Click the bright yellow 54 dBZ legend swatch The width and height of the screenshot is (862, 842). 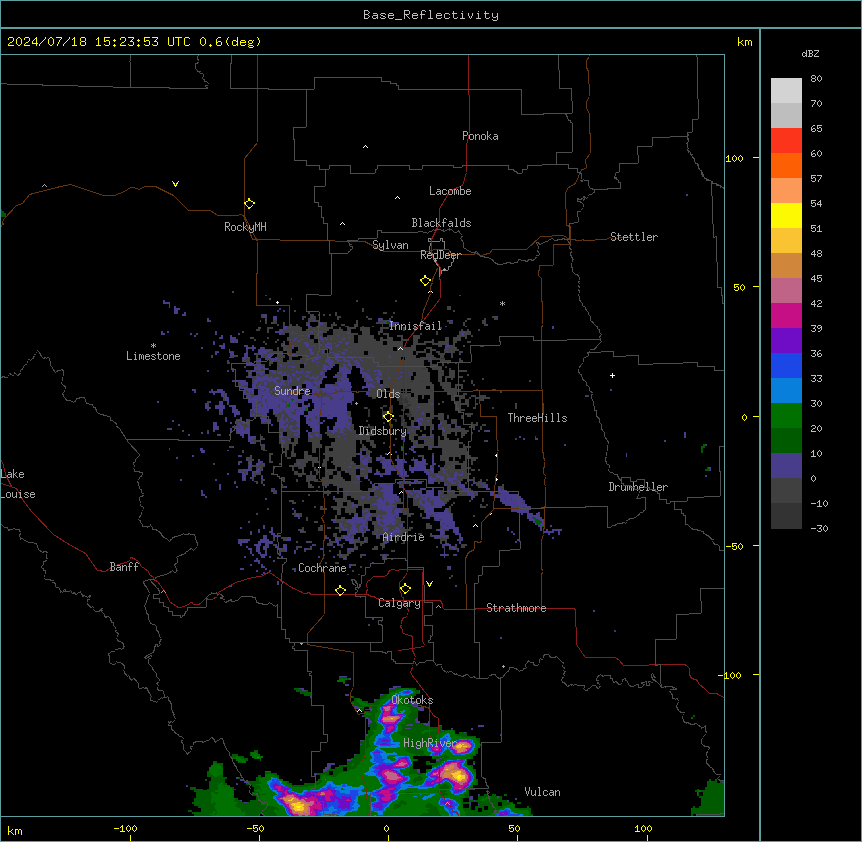786,215
